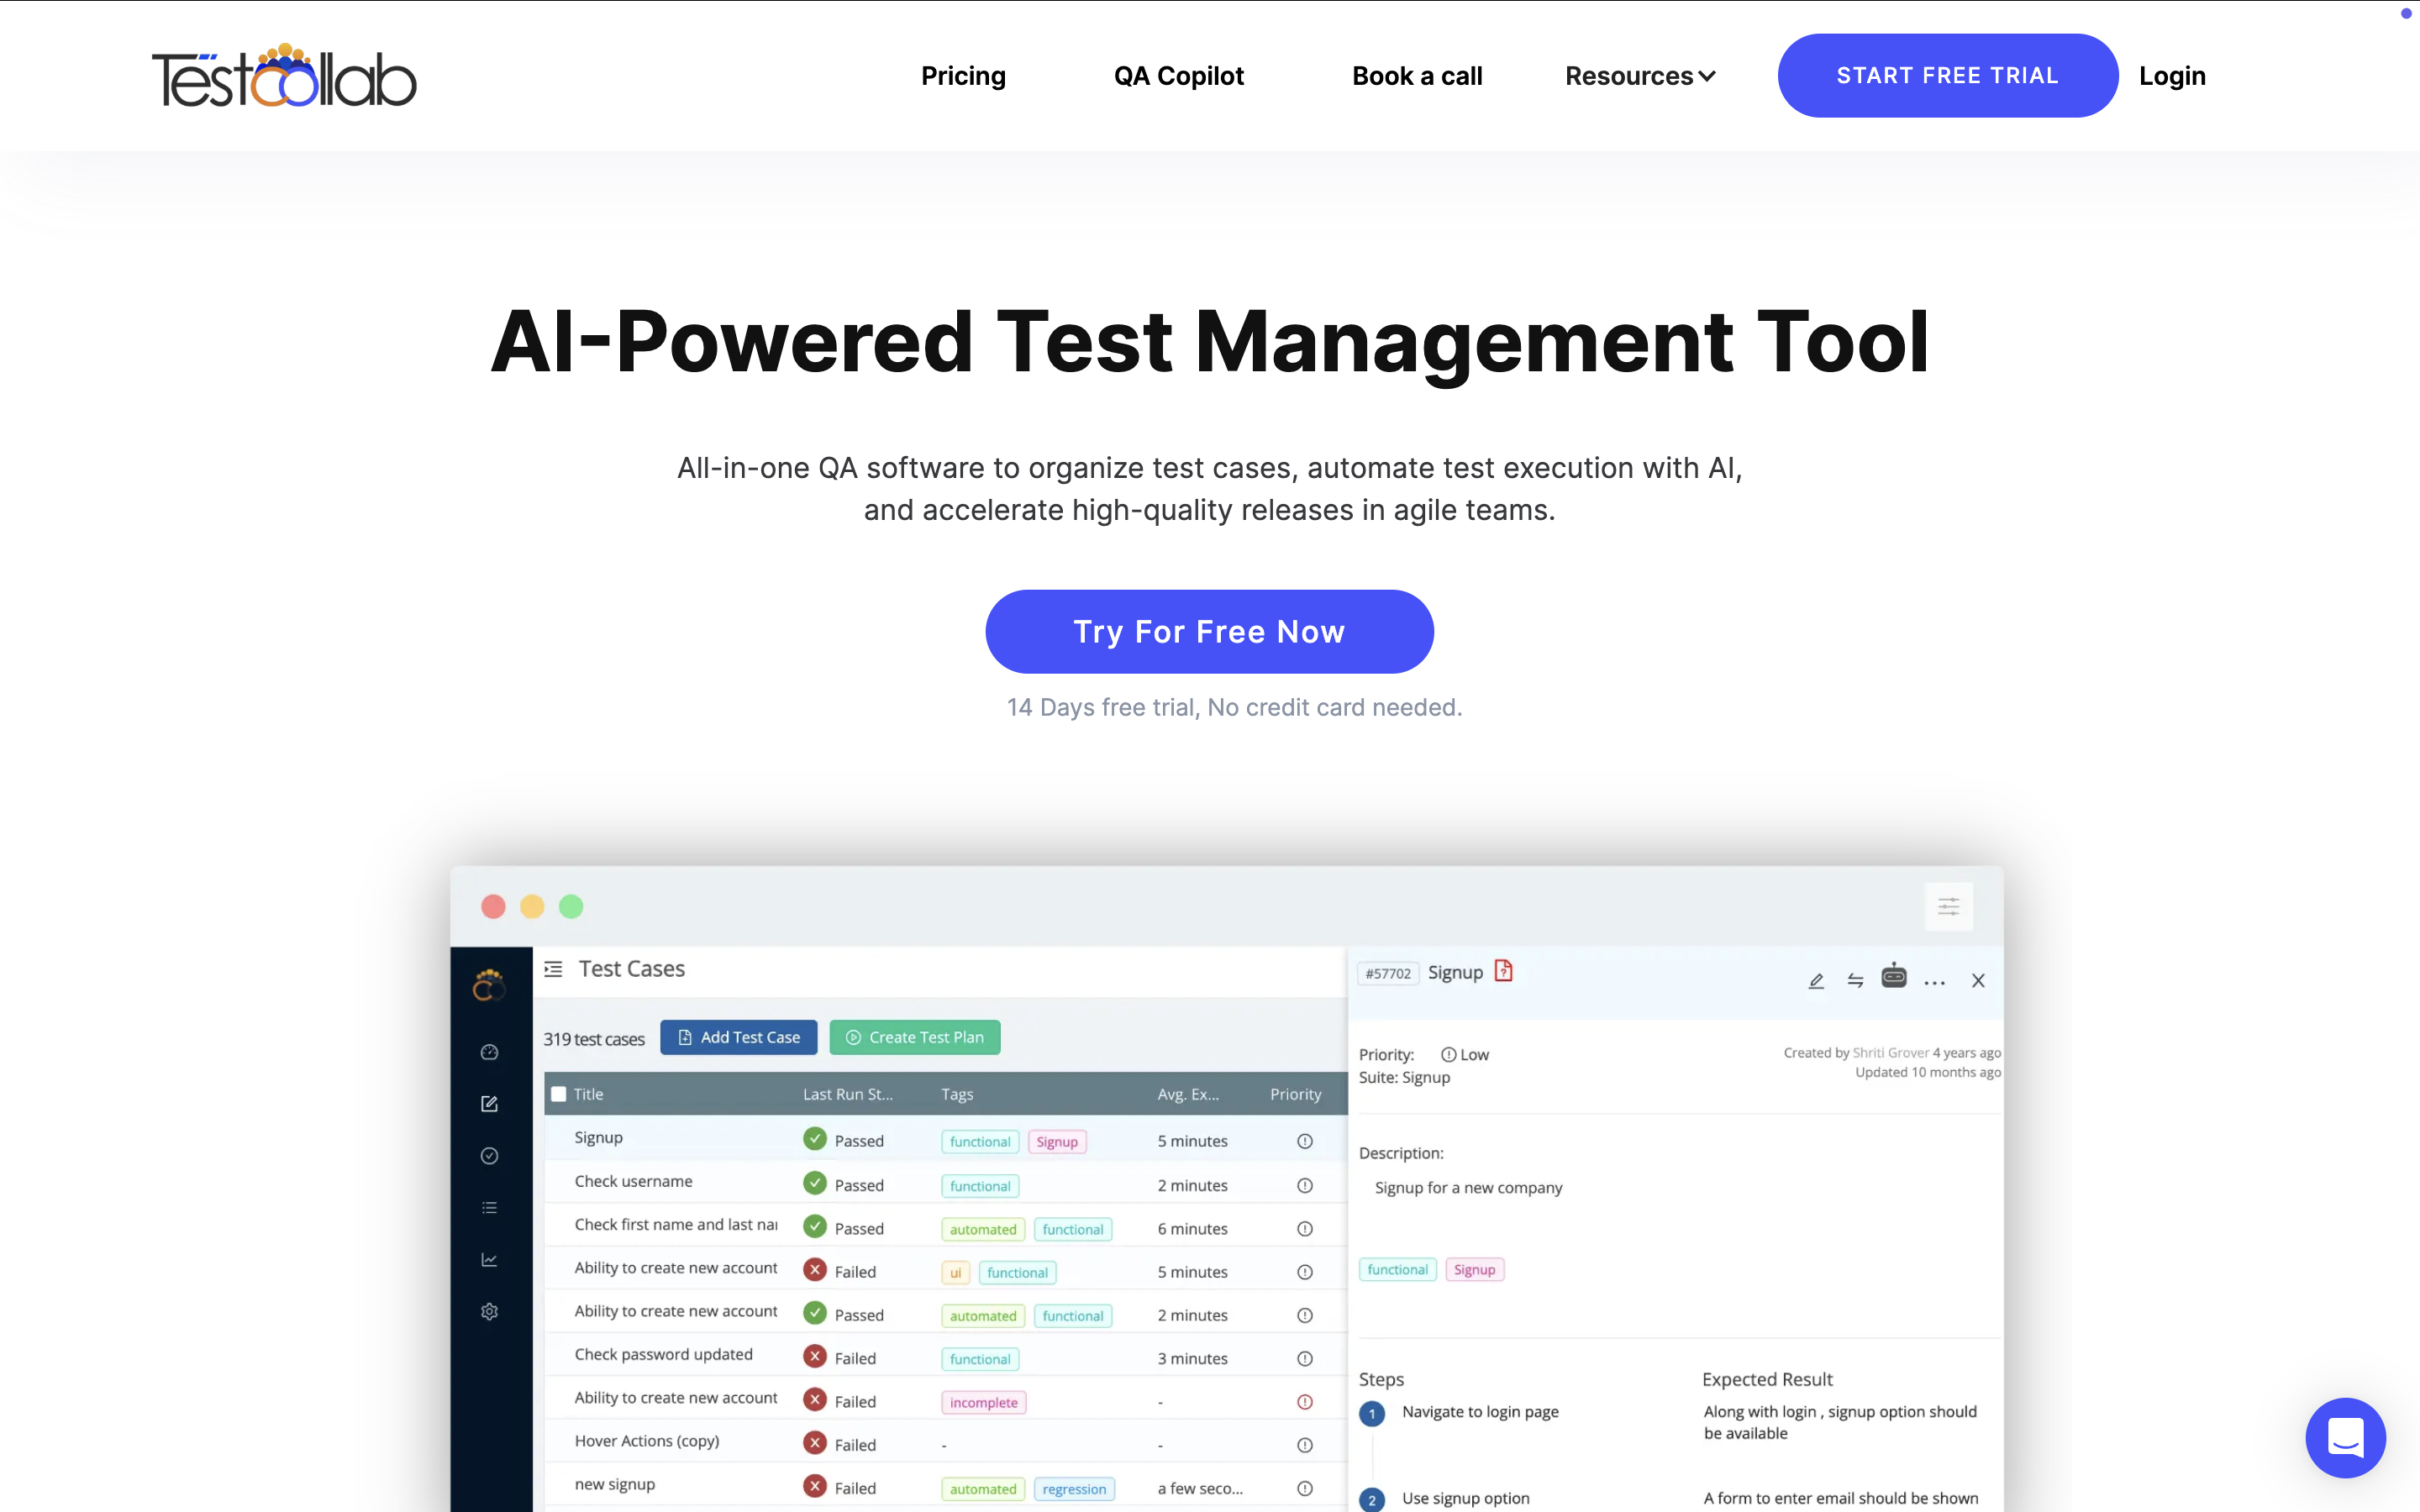Screen dimensions: 2420x1512
Task: Select the Check username test case row
Action: tap(633, 1181)
